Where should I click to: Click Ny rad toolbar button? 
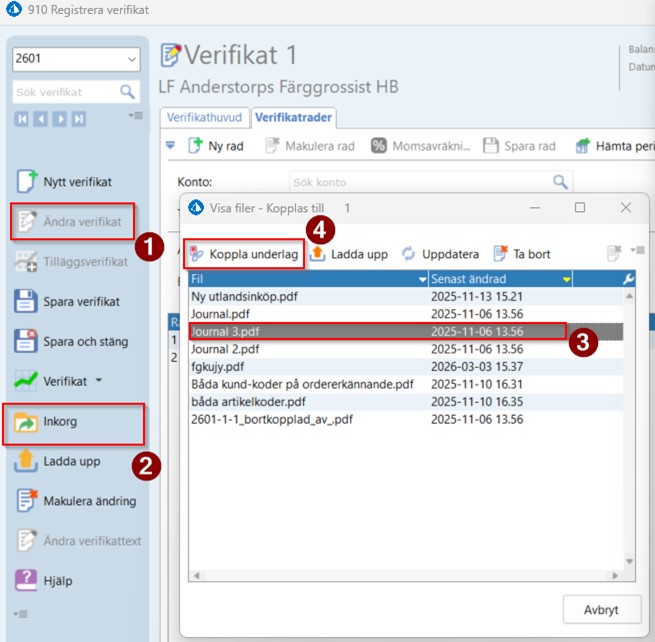(216, 146)
